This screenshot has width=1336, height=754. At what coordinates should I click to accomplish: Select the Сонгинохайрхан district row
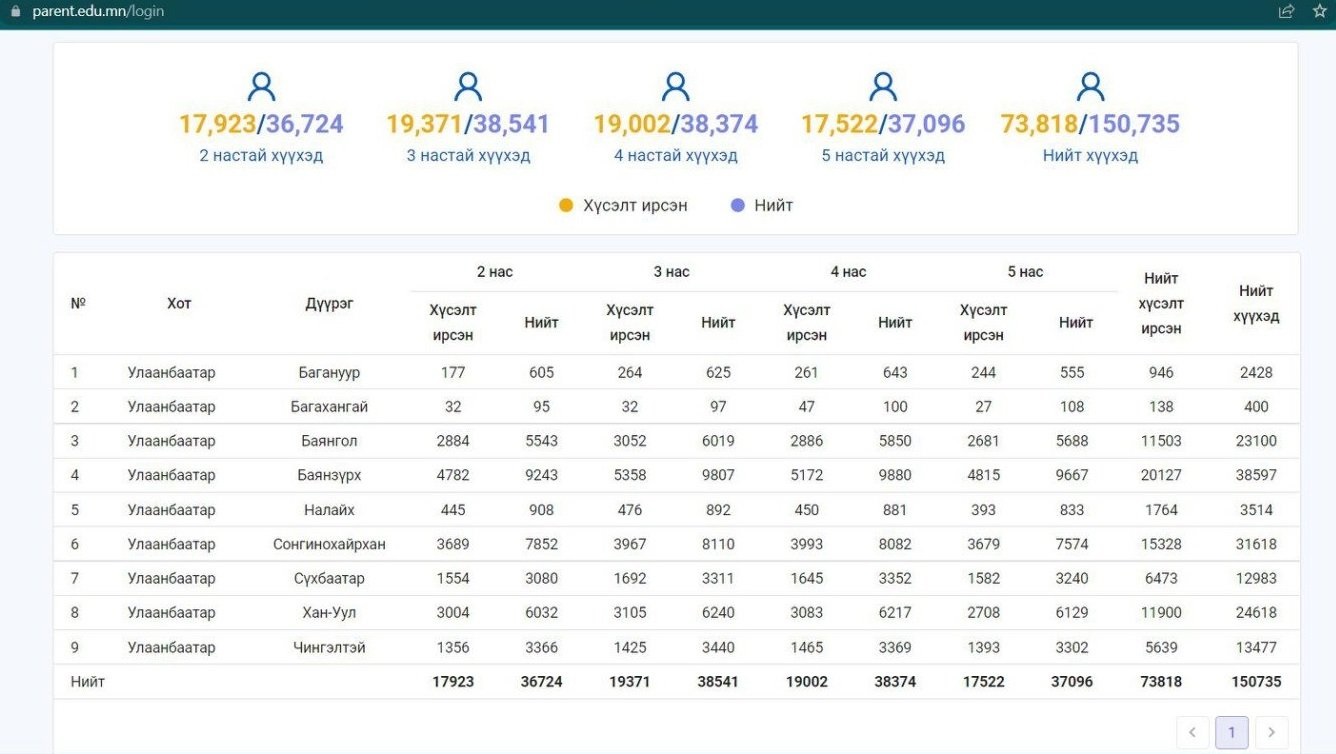pyautogui.click(x=329, y=544)
